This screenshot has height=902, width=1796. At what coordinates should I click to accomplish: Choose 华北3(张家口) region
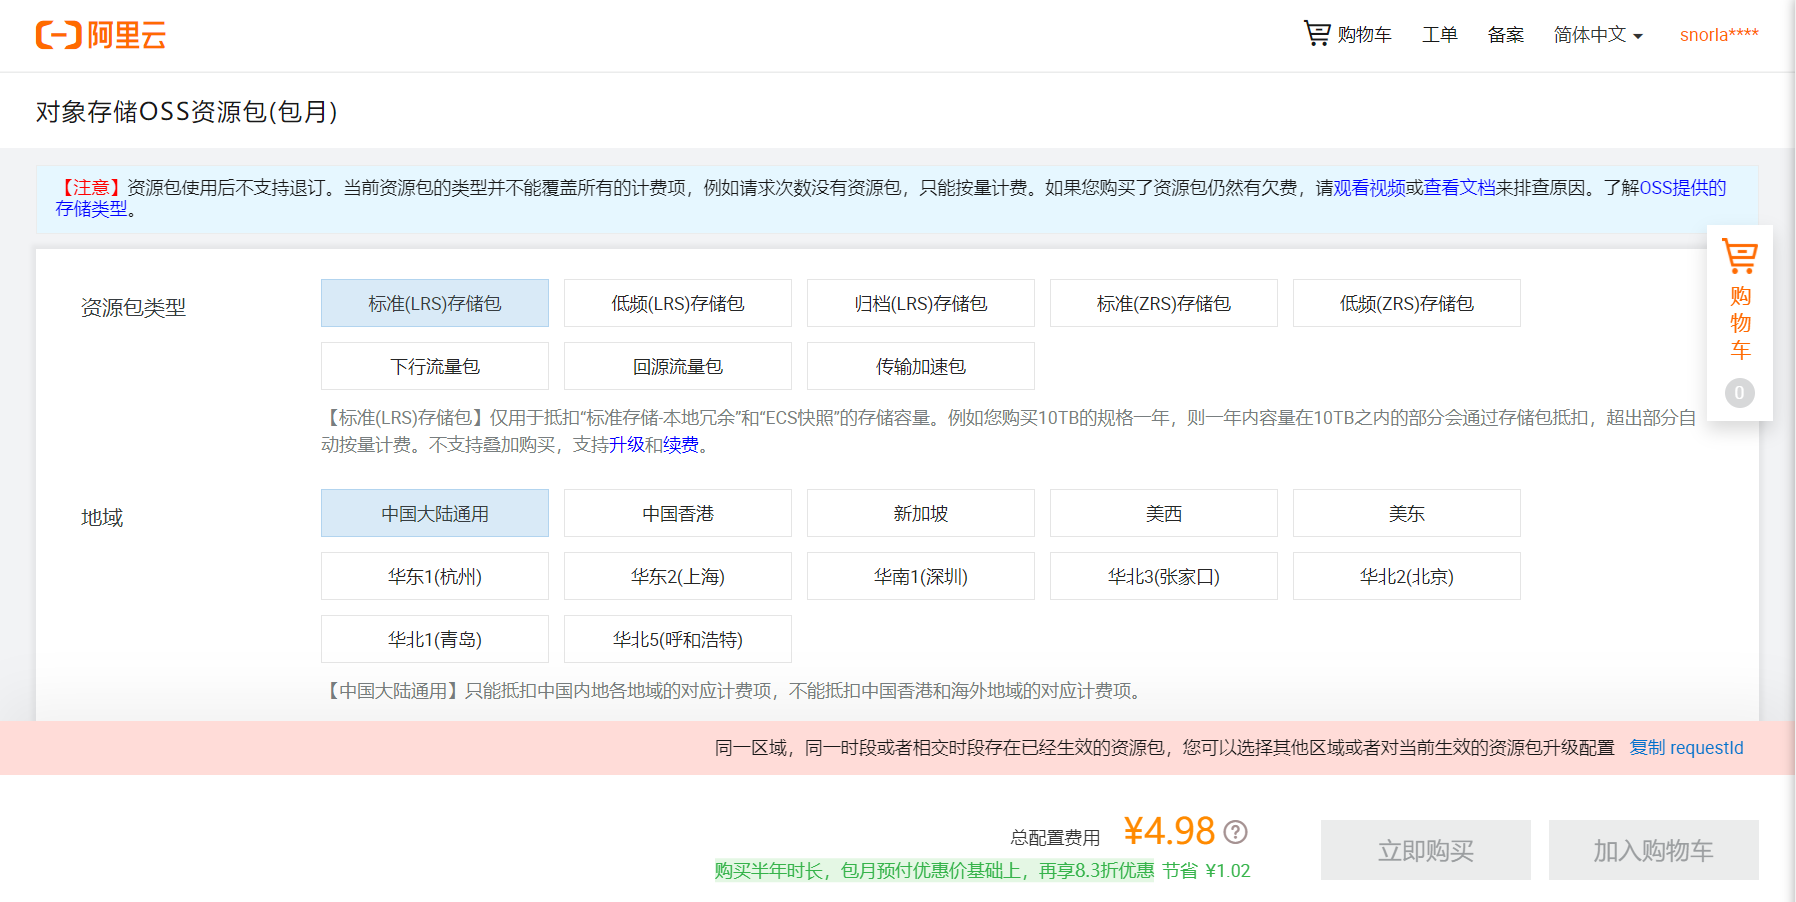pyautogui.click(x=1164, y=576)
